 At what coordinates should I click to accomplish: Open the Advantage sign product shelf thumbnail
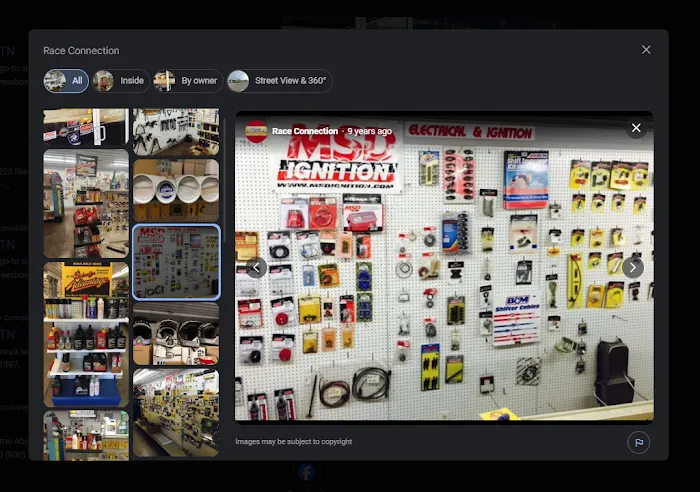pyautogui.click(x=86, y=334)
